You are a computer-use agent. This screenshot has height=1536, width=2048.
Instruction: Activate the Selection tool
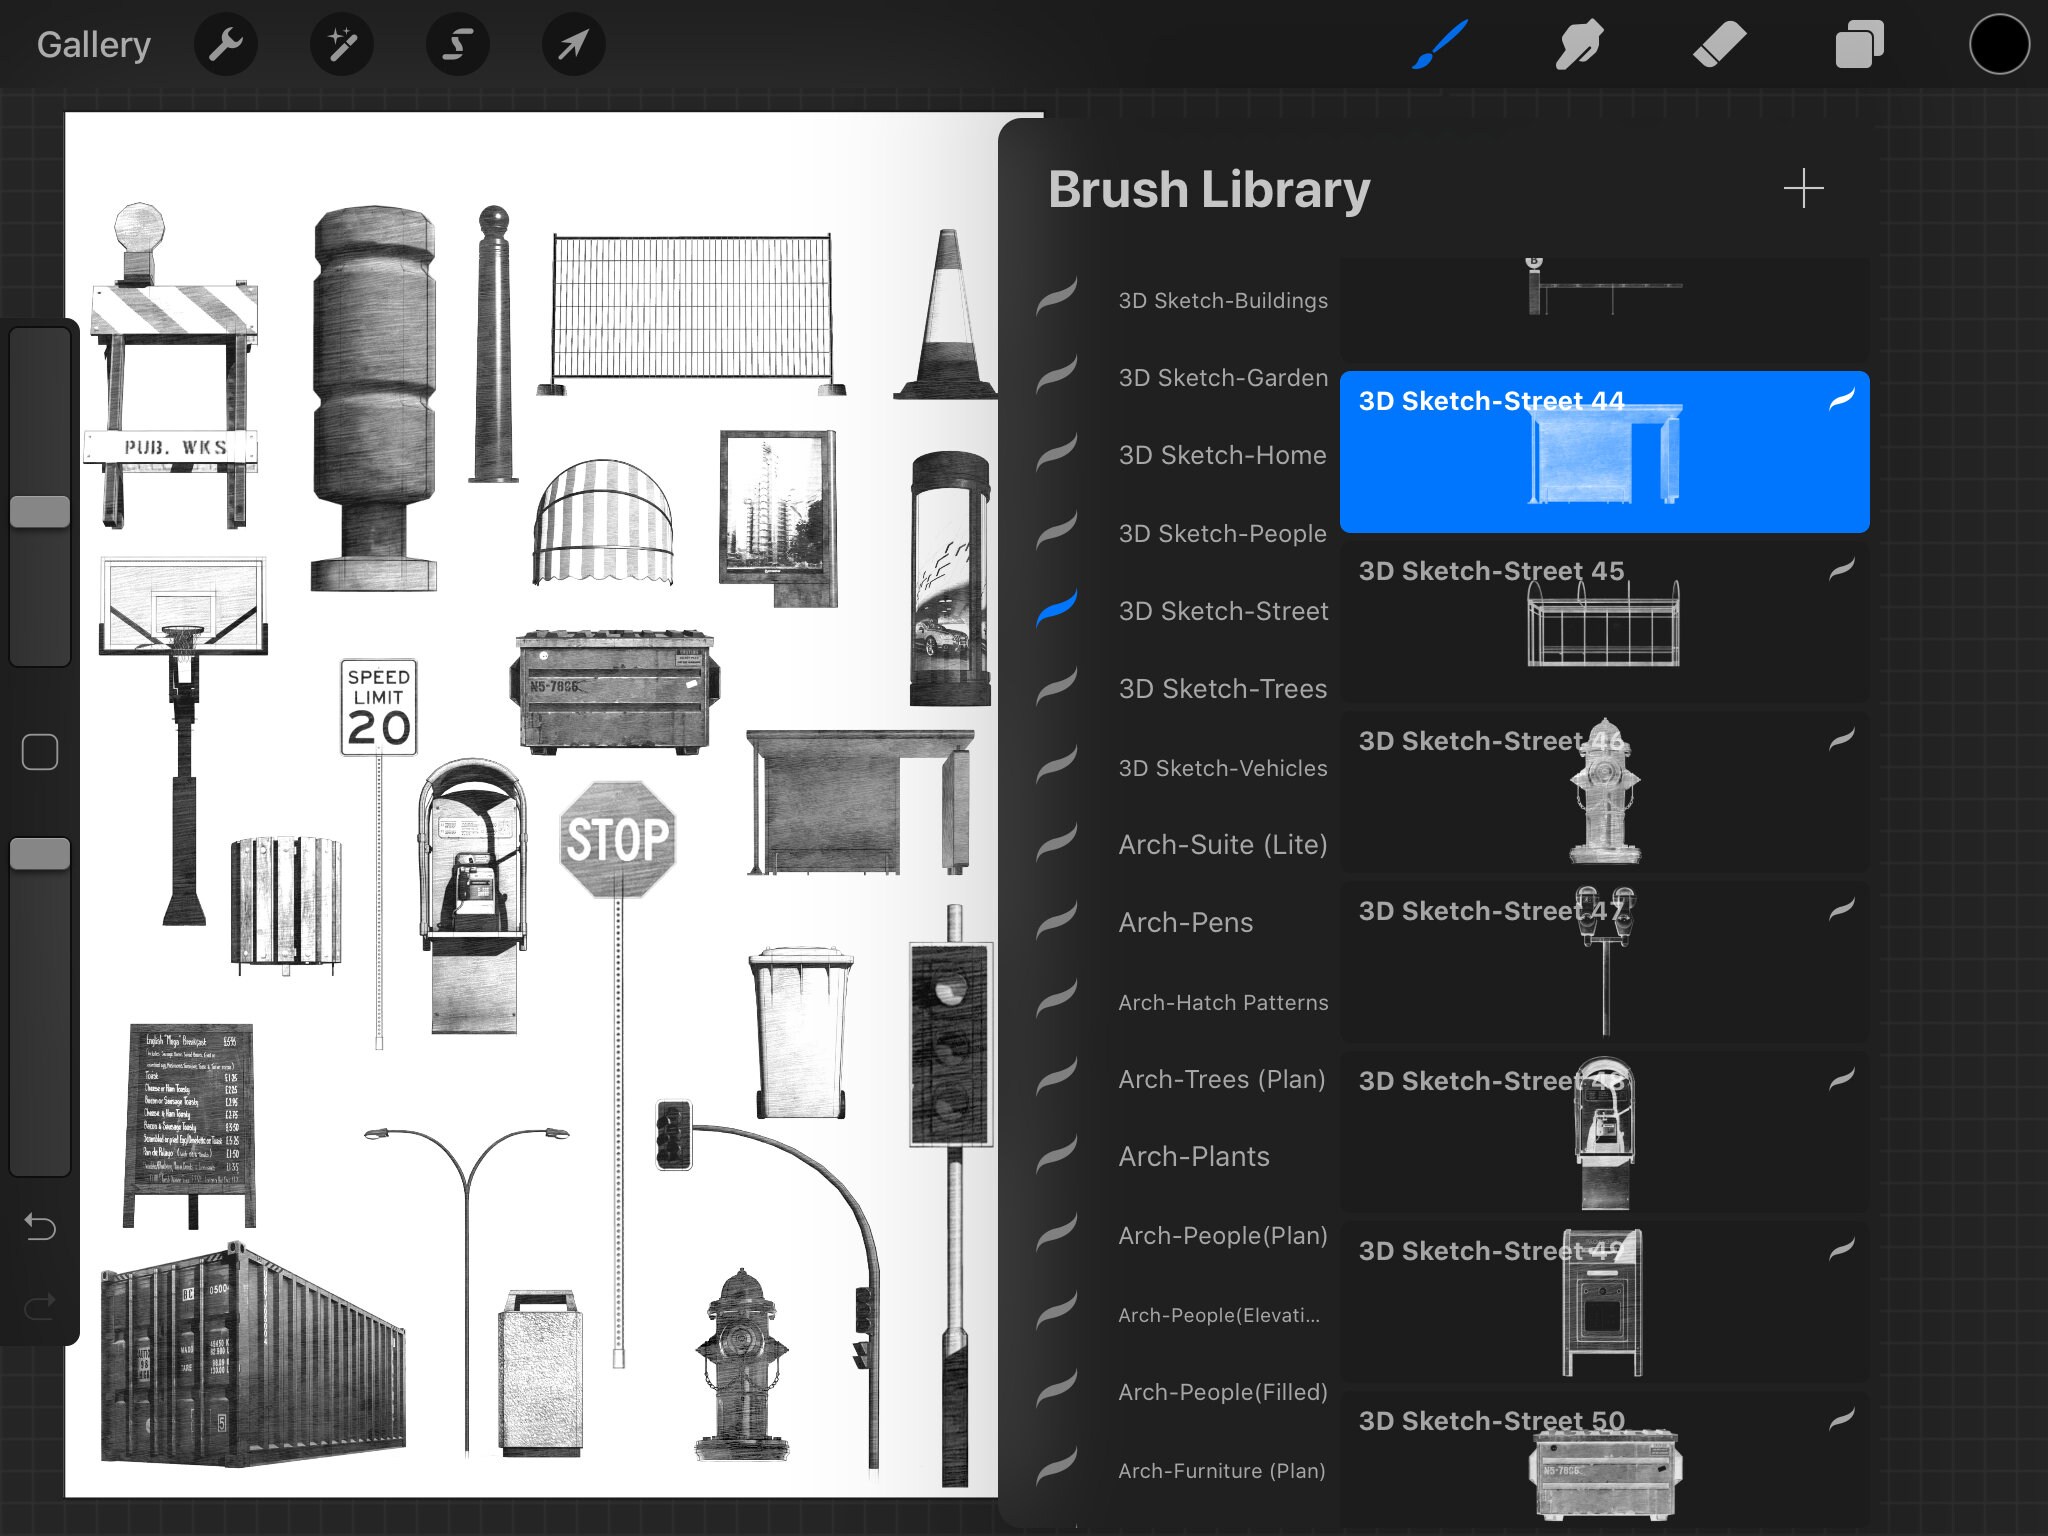point(457,44)
